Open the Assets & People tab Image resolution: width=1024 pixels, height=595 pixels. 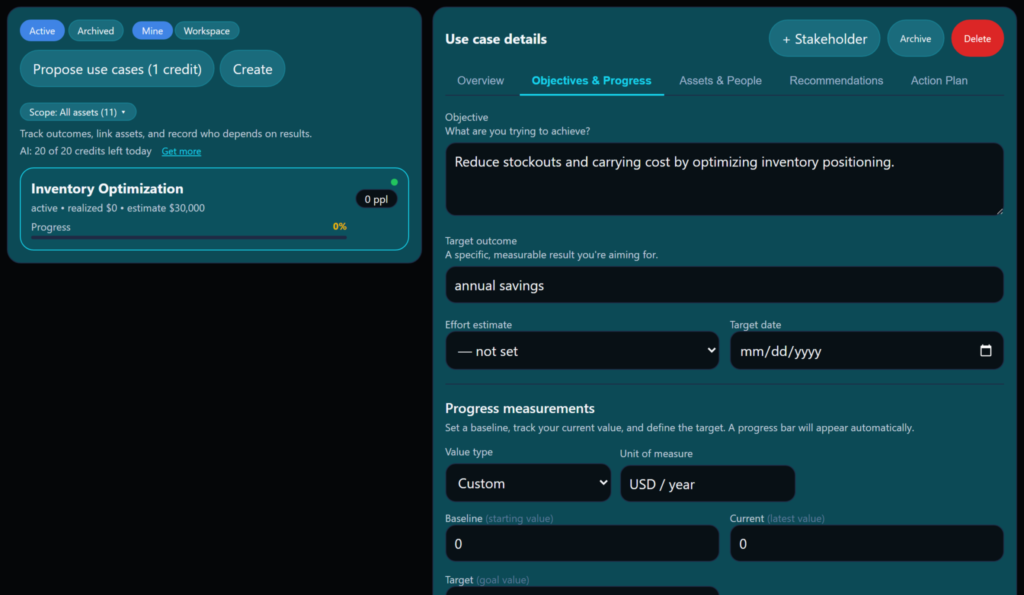tap(720, 81)
